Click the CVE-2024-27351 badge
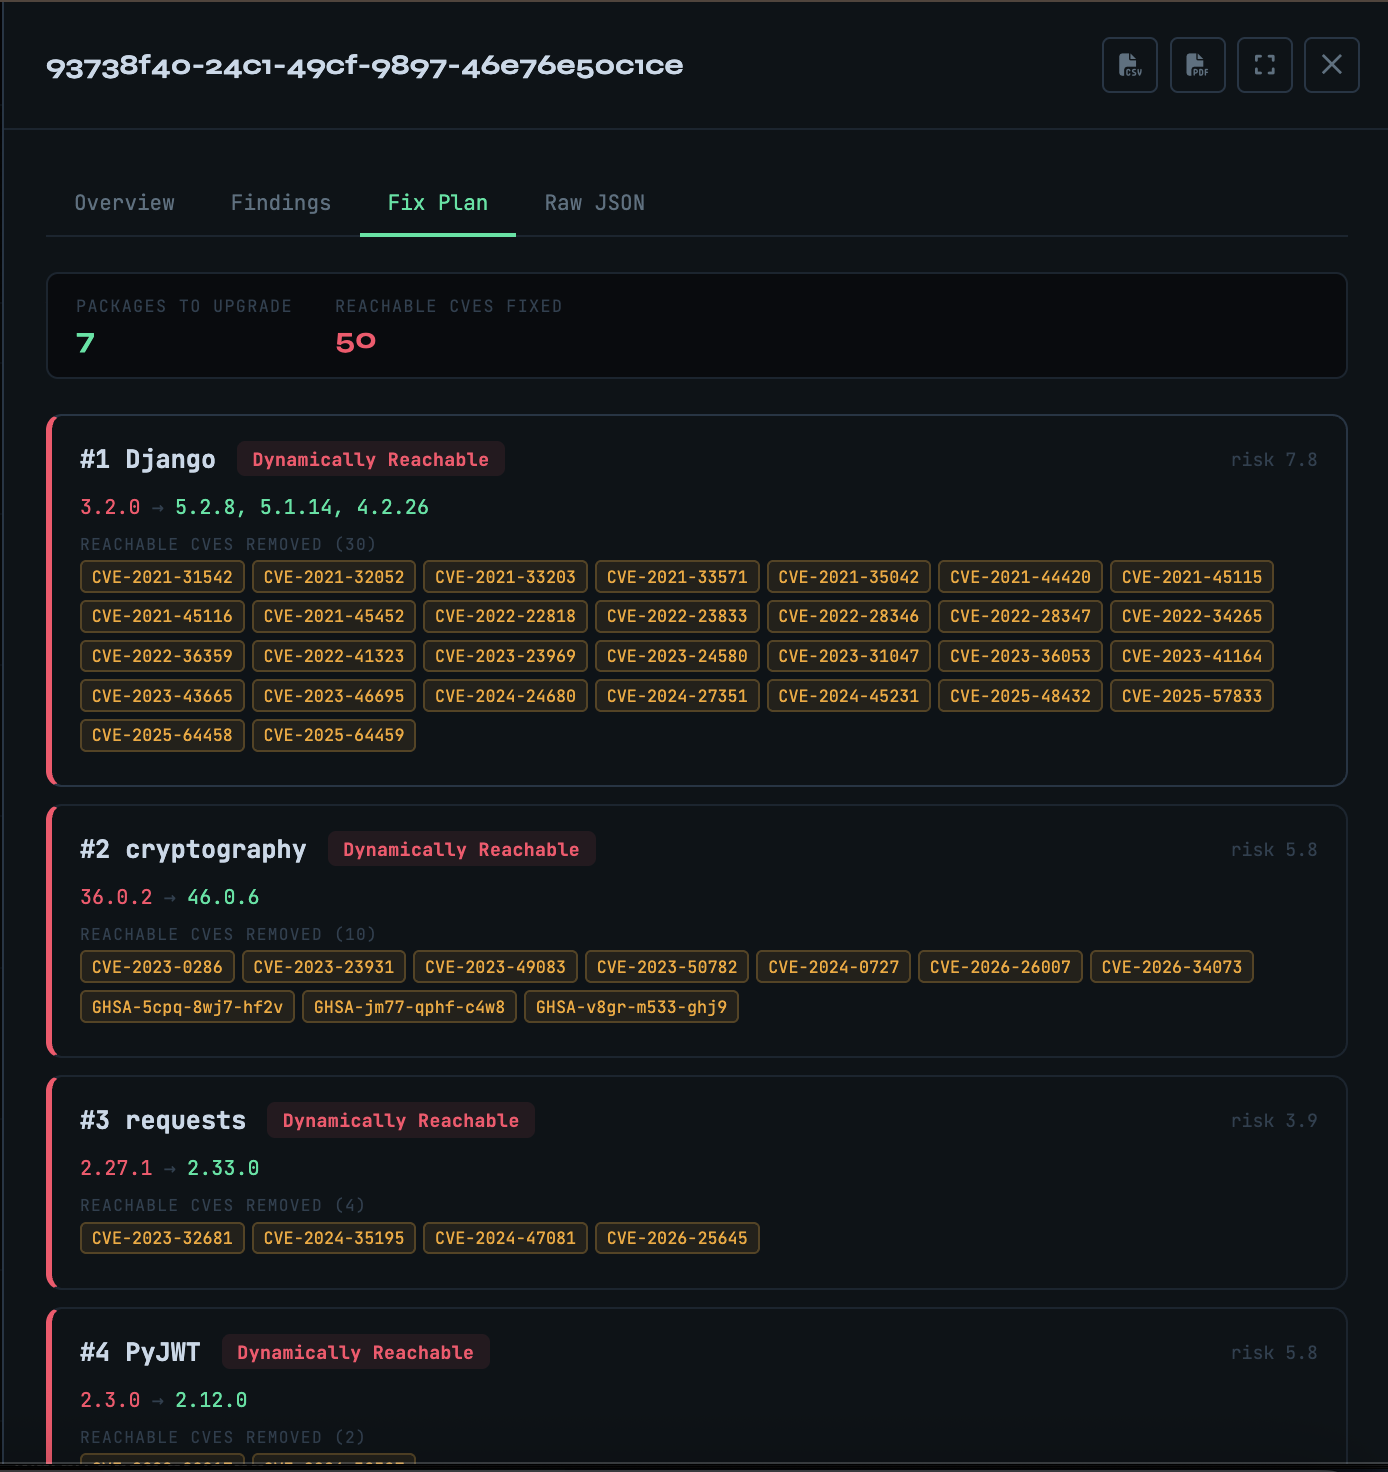Image resolution: width=1388 pixels, height=1472 pixels. click(x=677, y=696)
